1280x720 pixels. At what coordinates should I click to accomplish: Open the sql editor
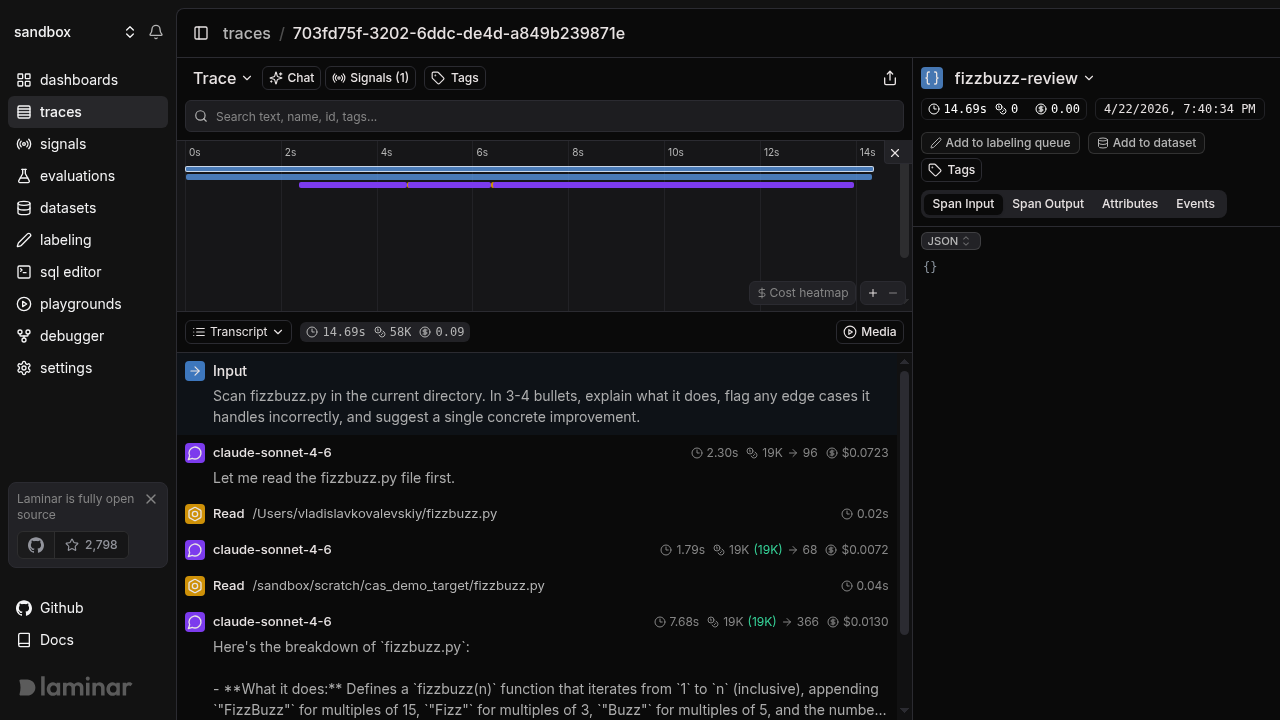coord(88,272)
